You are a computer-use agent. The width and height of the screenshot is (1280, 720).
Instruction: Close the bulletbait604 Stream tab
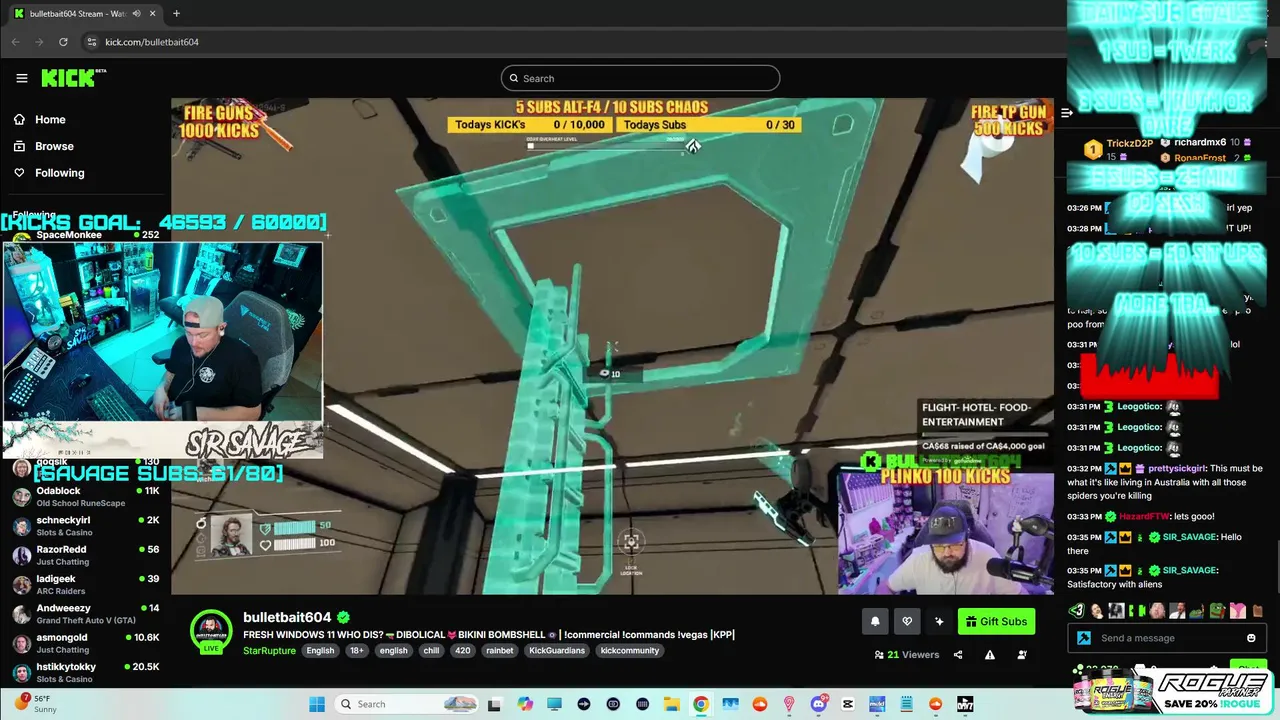(152, 14)
